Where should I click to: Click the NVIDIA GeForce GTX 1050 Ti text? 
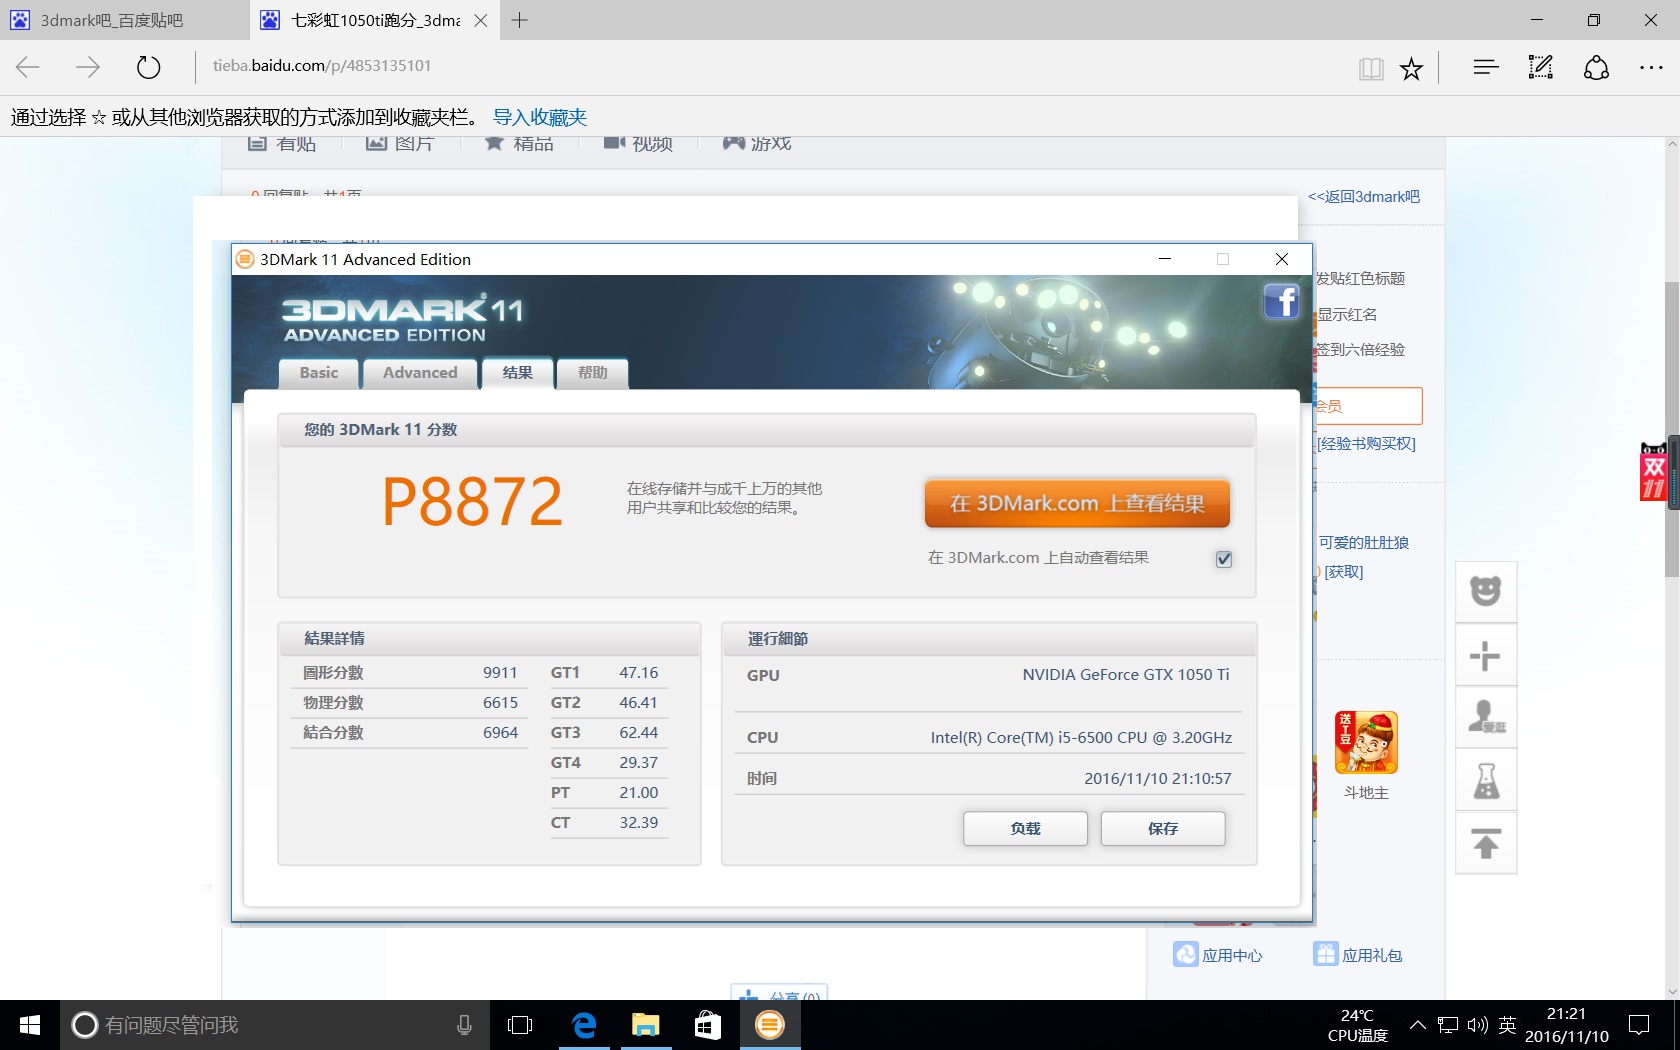pos(1126,675)
